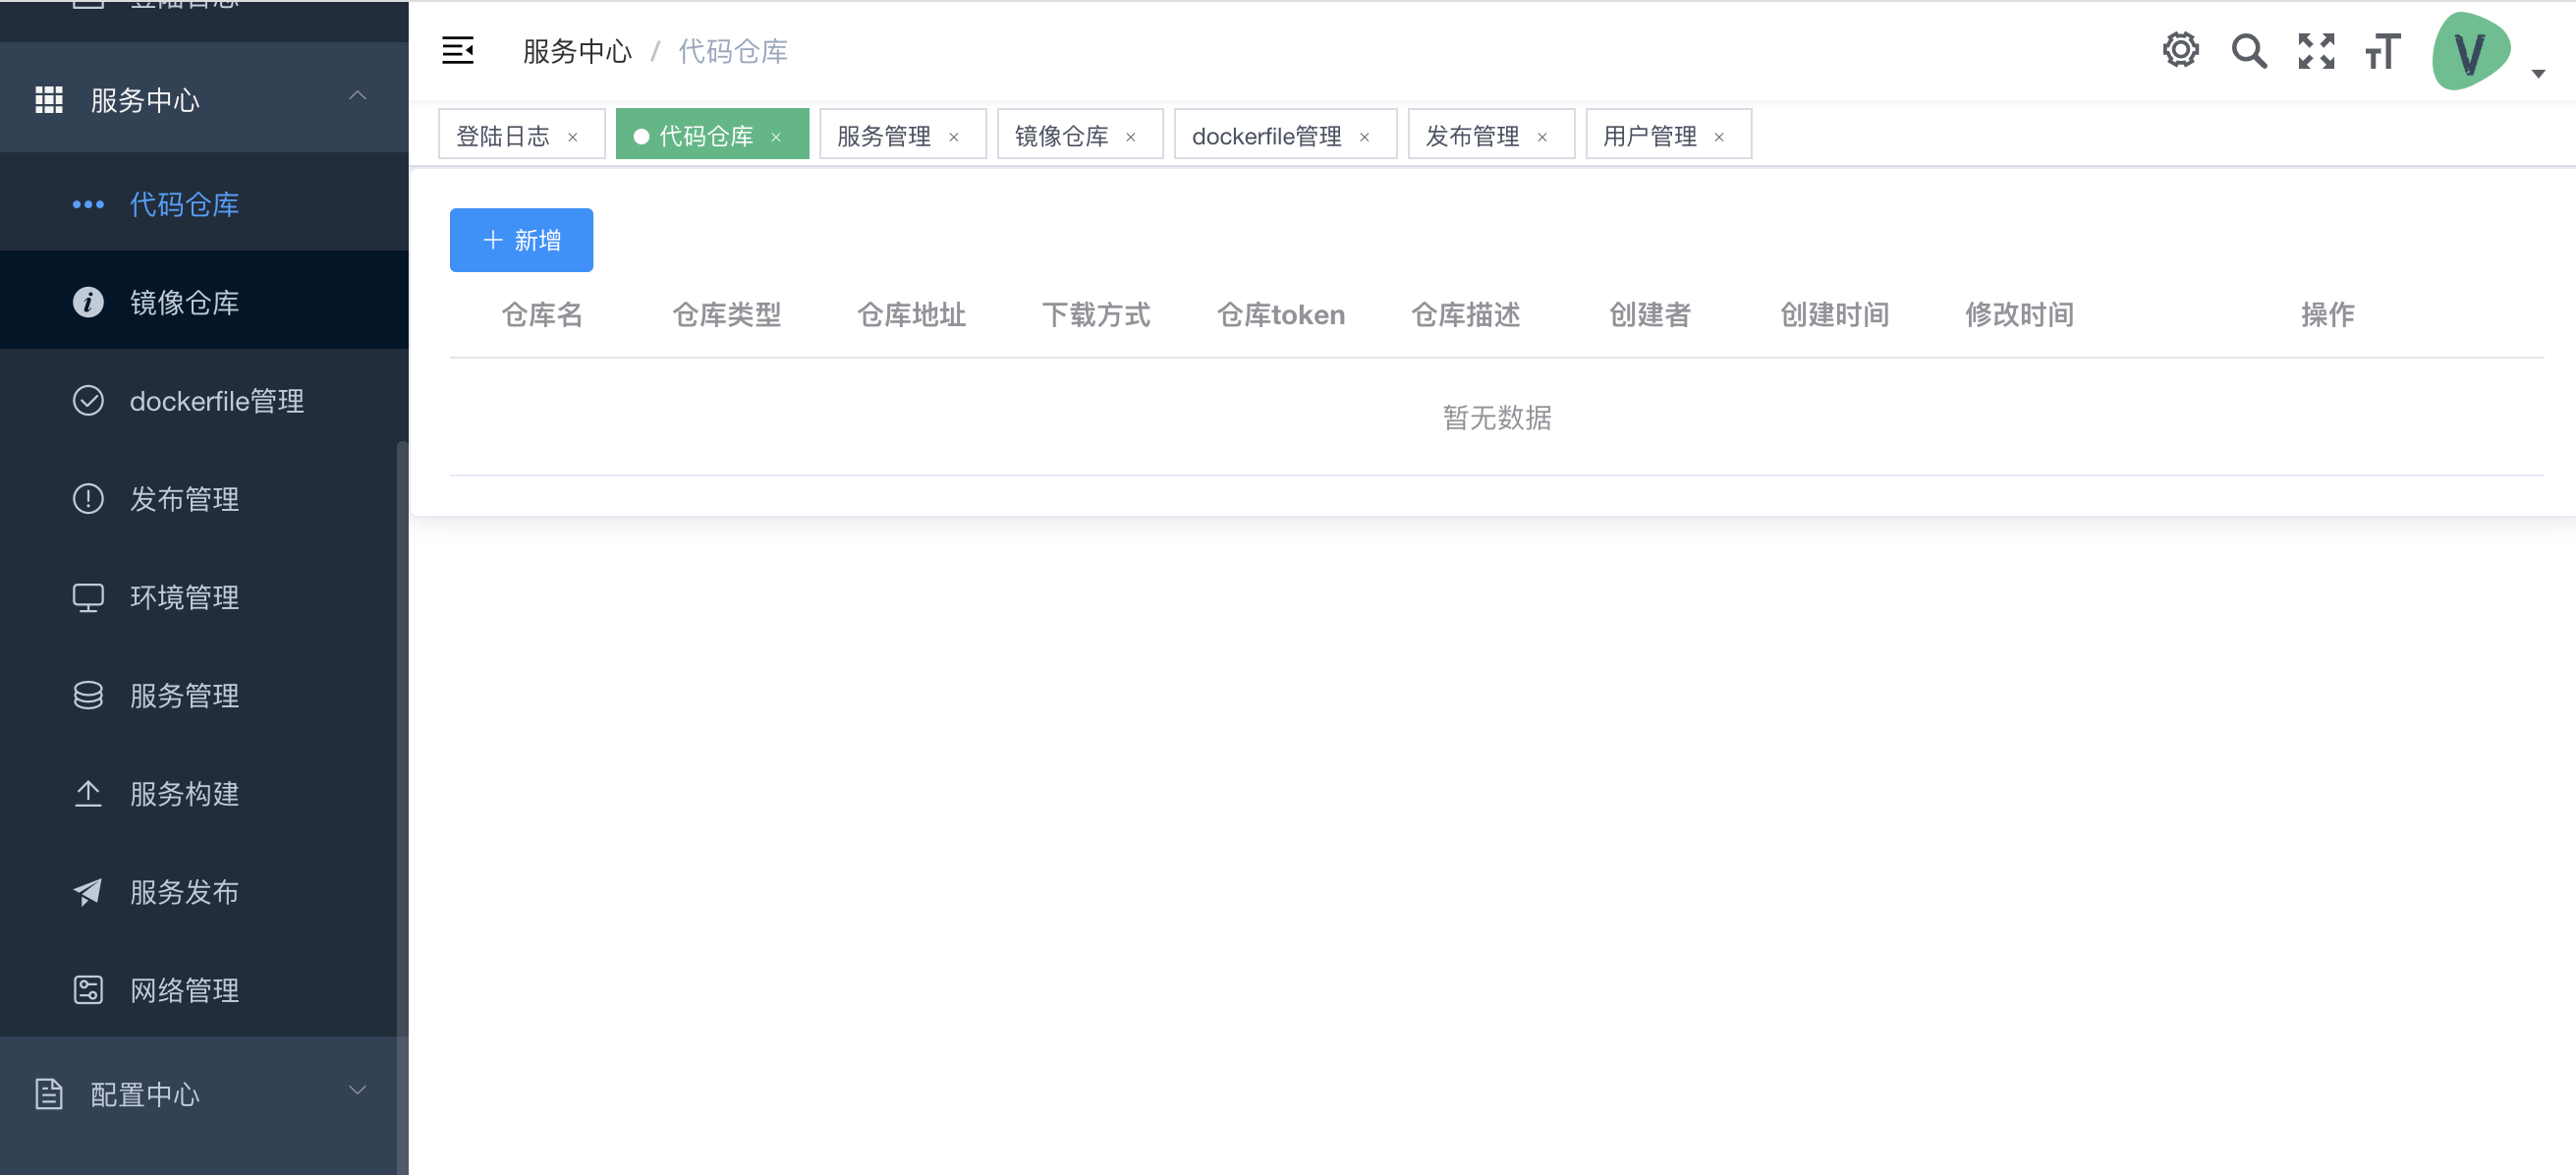Viewport: 2576px width, 1175px height.
Task: Click the dockerfile管理 checkmark icon in sidebar
Action: 88,400
